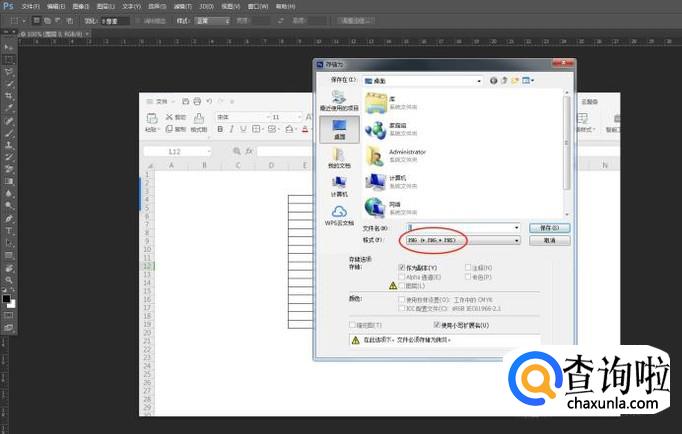
Task: Toggle the Alpha 通道 checkbox
Action: (402, 277)
